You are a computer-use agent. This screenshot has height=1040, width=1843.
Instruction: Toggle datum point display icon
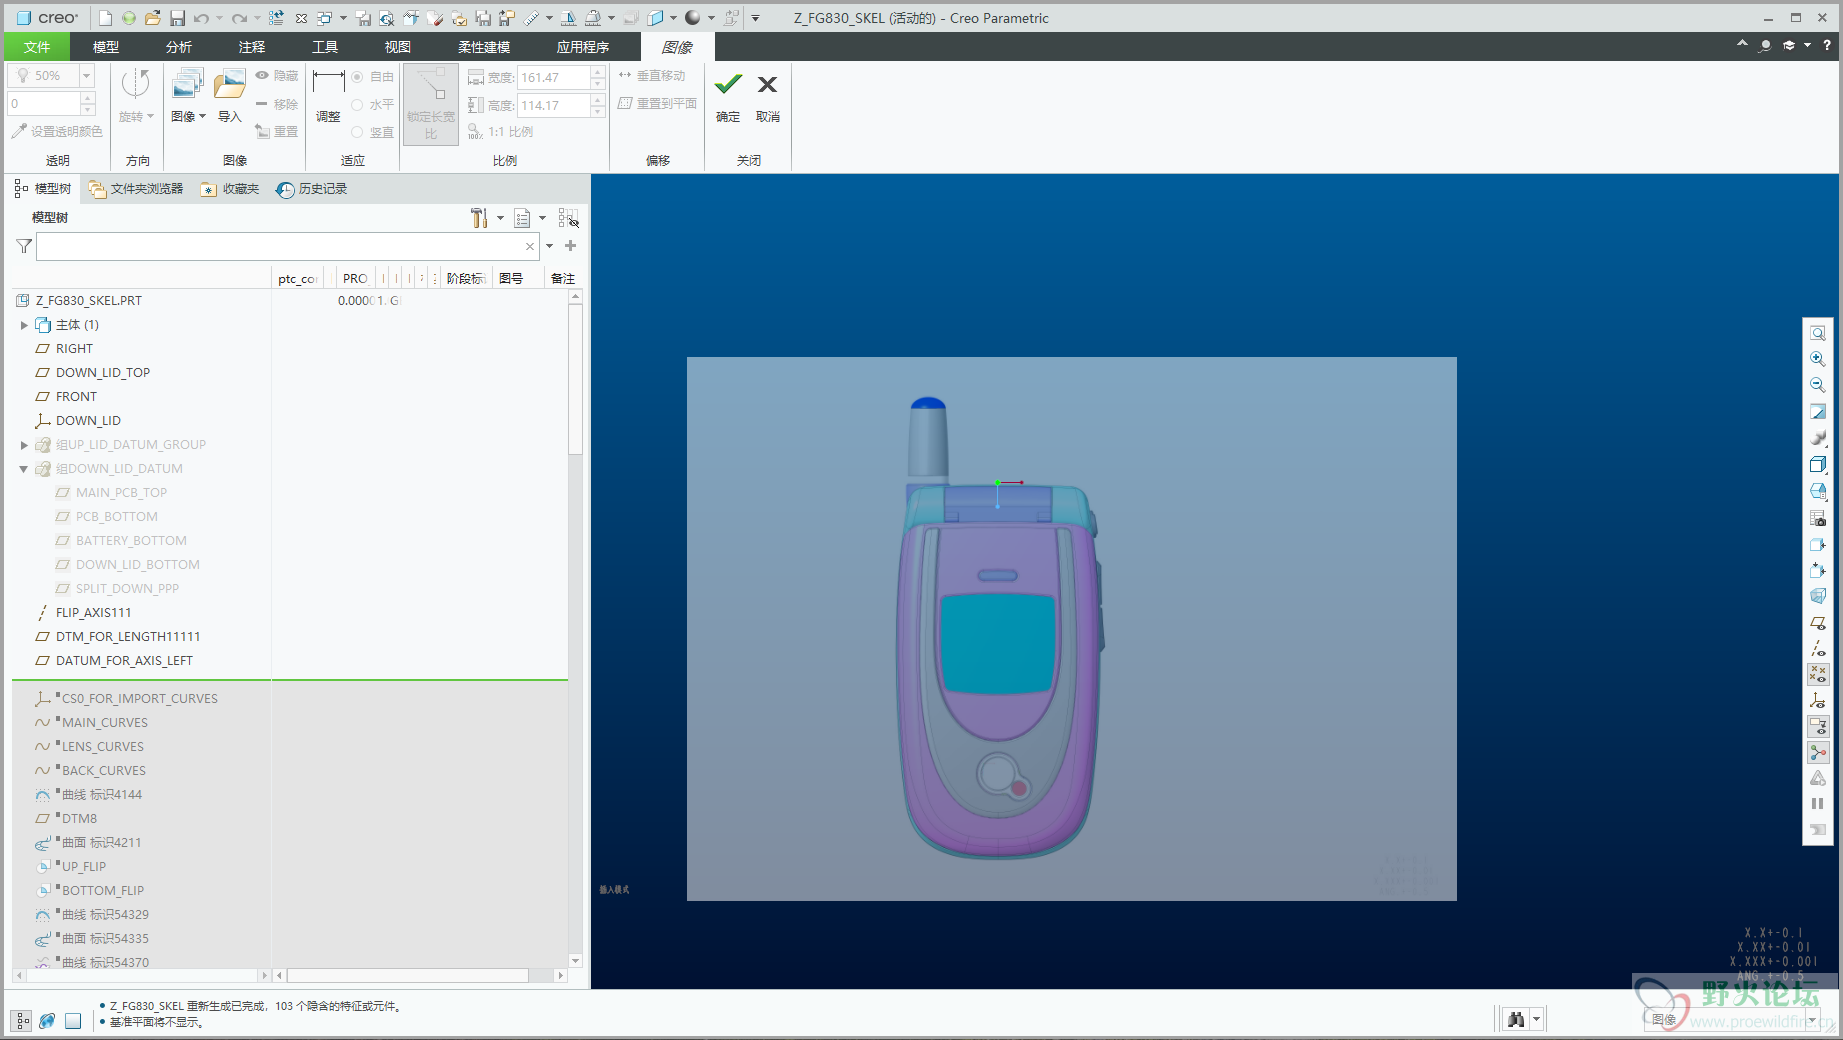1818,674
